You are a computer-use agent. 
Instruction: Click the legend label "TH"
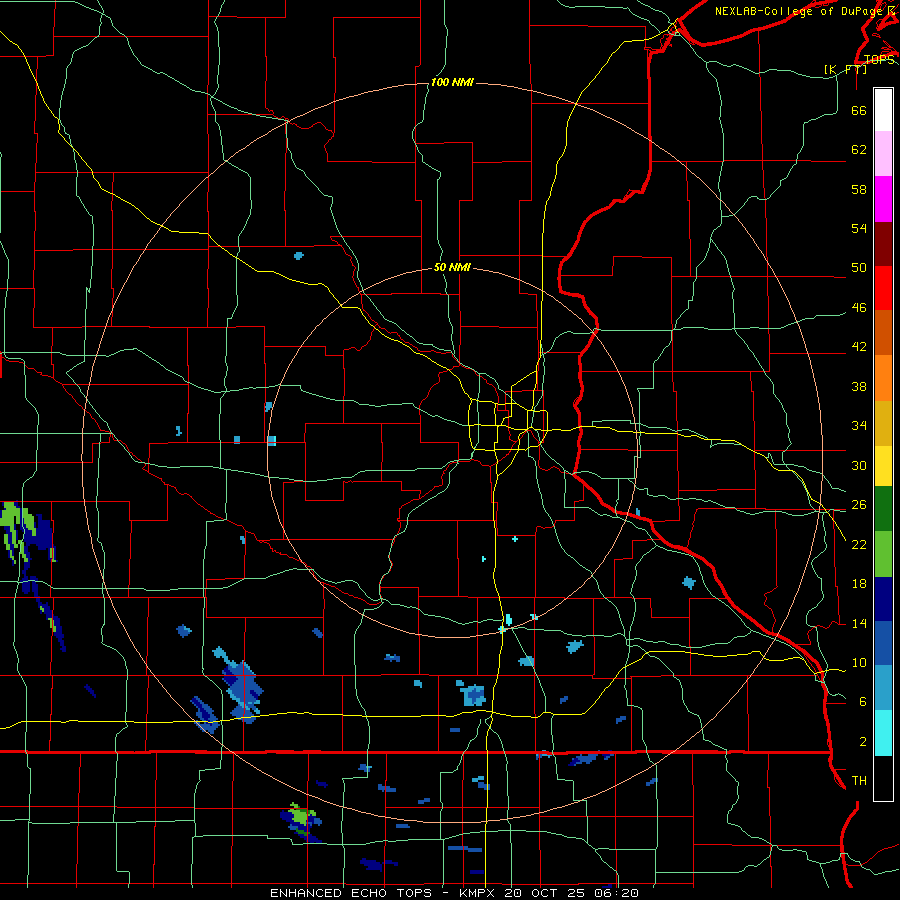[859, 781]
